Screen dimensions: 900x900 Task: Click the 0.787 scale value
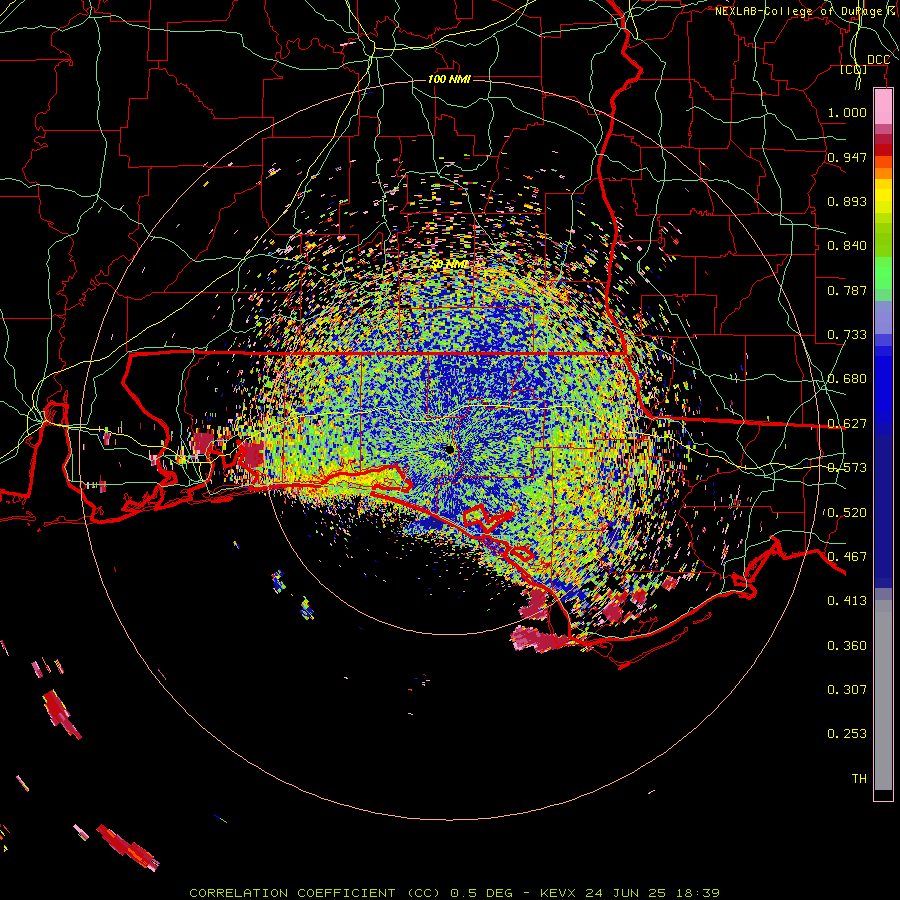(847, 290)
